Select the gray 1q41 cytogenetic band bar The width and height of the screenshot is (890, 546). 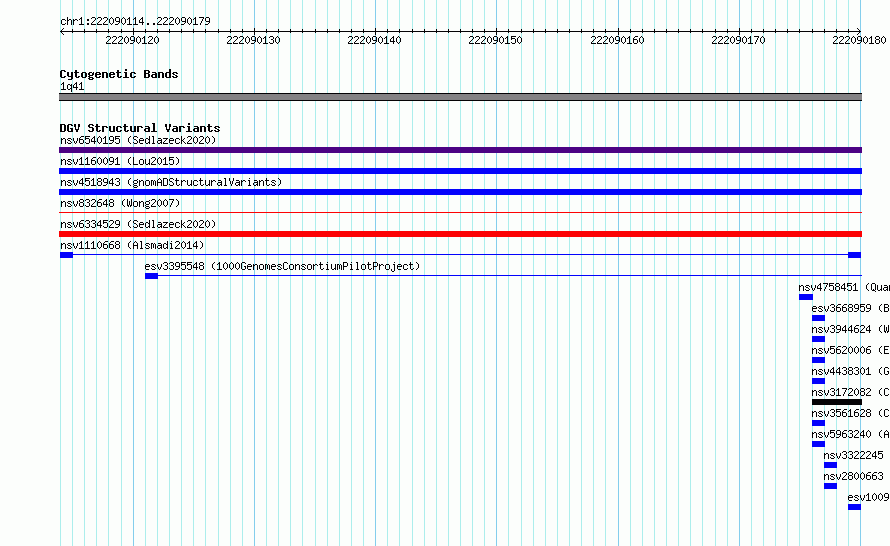pyautogui.click(x=460, y=97)
